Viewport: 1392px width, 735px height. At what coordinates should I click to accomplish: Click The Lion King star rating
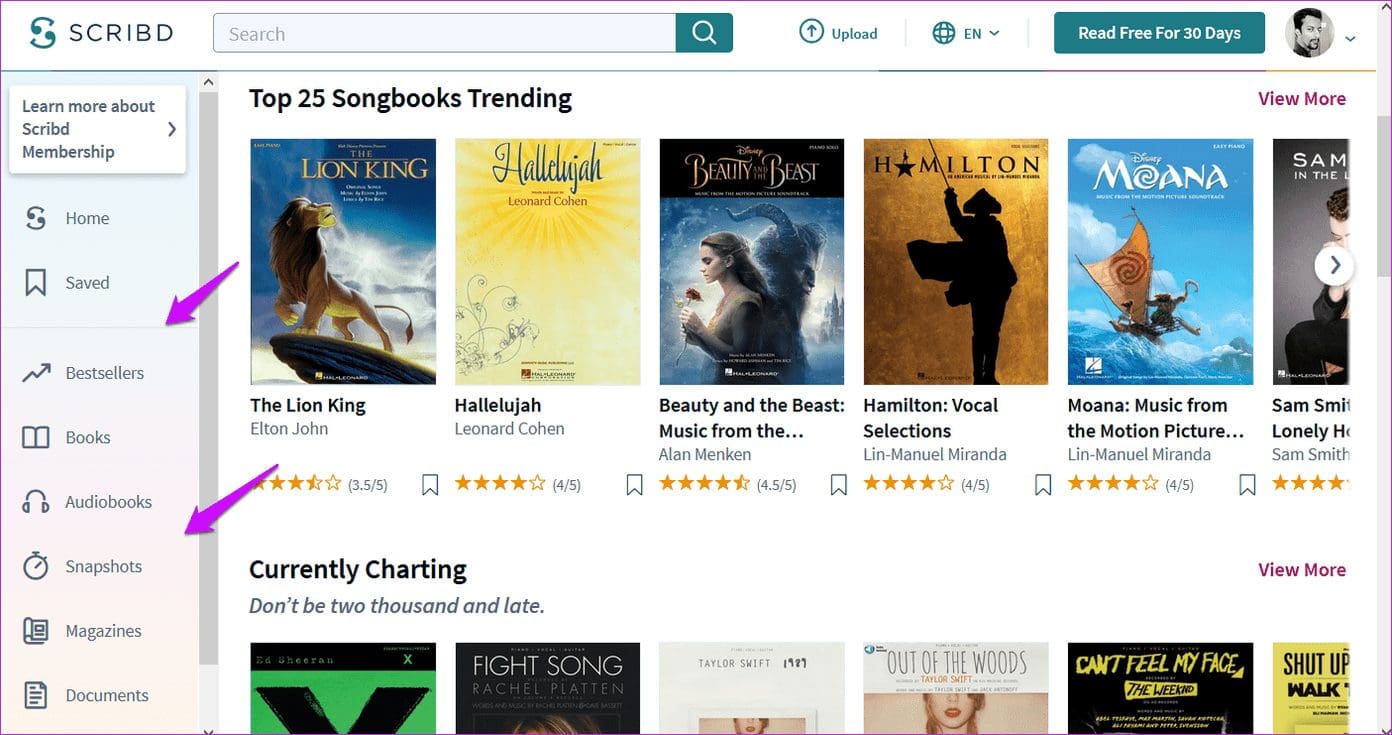click(296, 484)
